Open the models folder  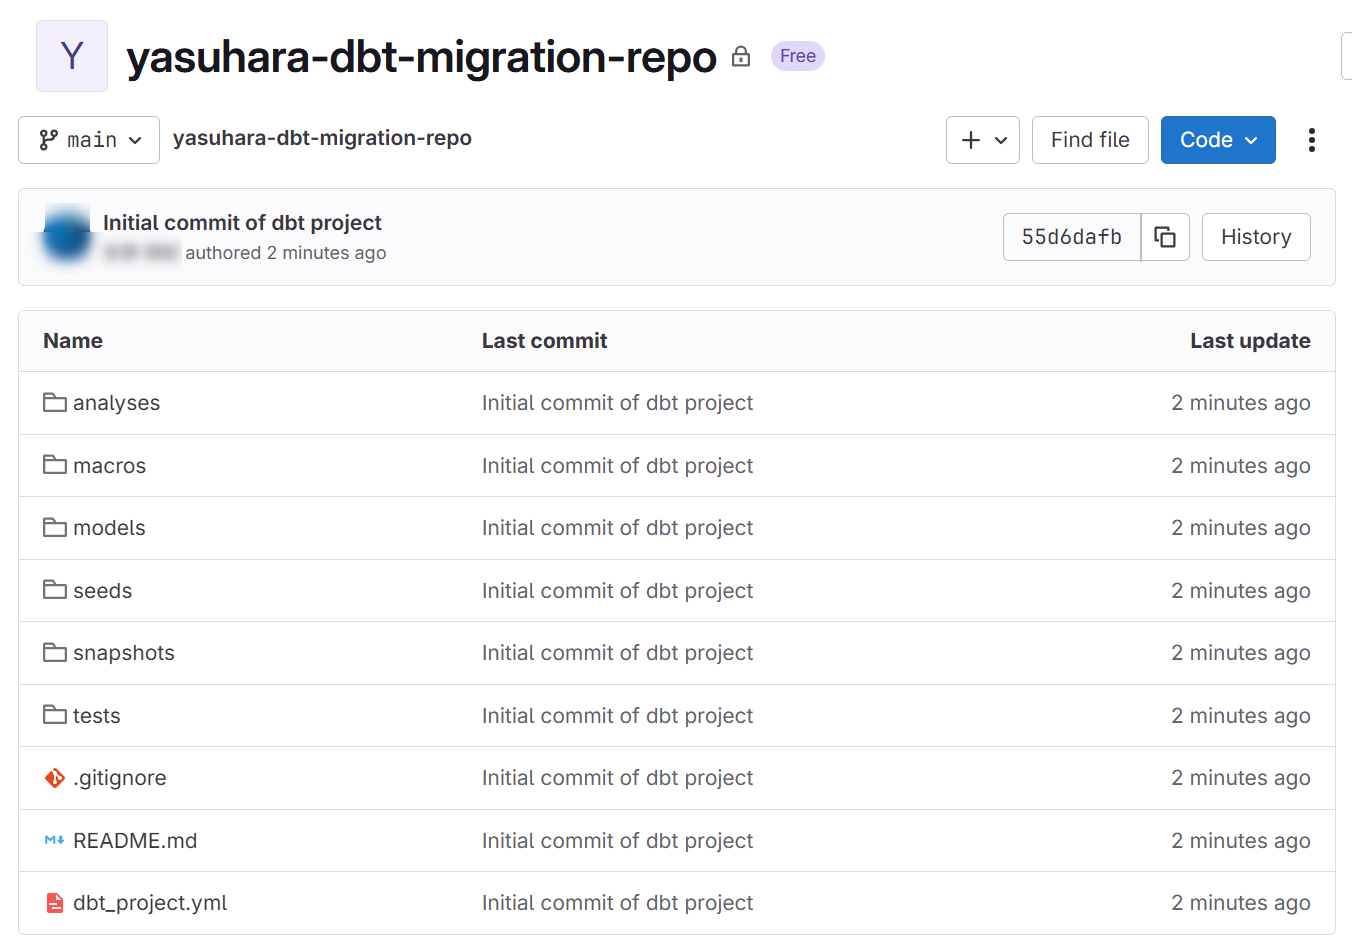coord(109,528)
